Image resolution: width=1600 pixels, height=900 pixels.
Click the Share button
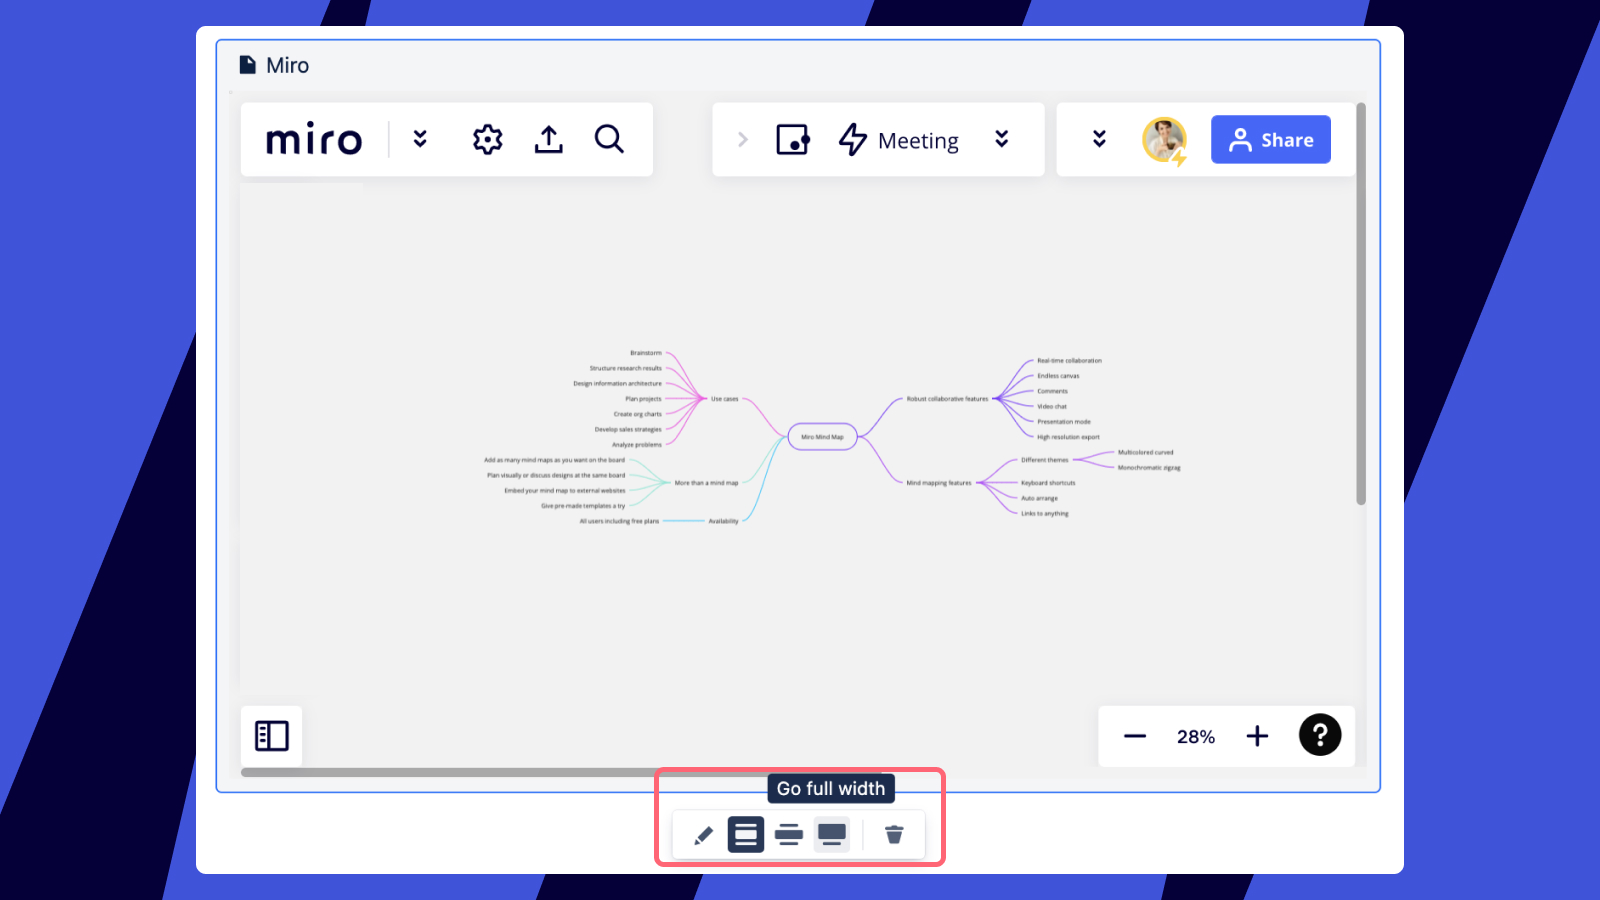pos(1270,139)
